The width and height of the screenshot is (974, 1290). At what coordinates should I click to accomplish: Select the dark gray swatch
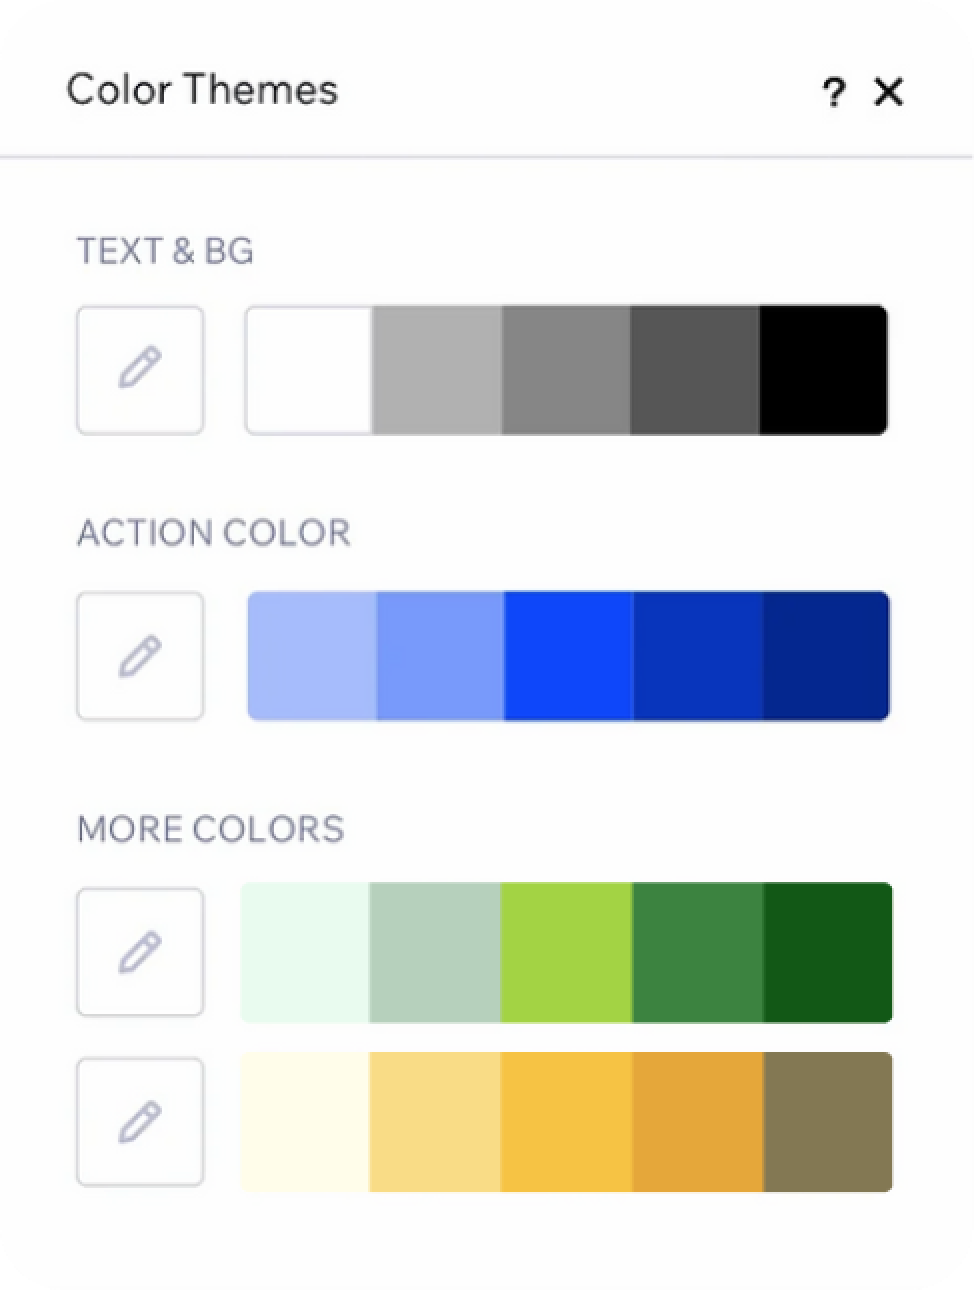pos(694,369)
